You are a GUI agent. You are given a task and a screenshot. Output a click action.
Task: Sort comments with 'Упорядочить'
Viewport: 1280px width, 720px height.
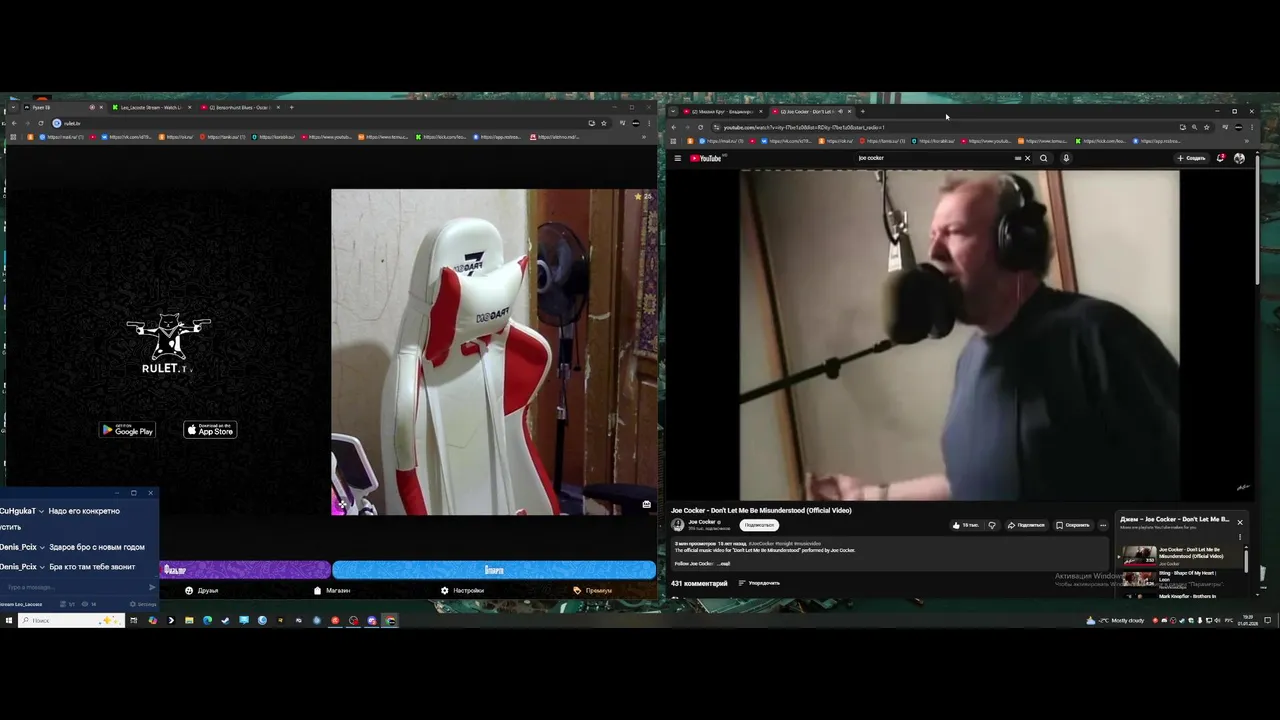(x=759, y=583)
